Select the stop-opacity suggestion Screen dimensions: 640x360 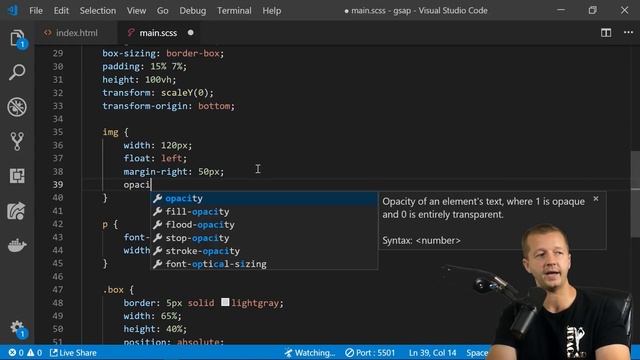[x=264, y=238]
